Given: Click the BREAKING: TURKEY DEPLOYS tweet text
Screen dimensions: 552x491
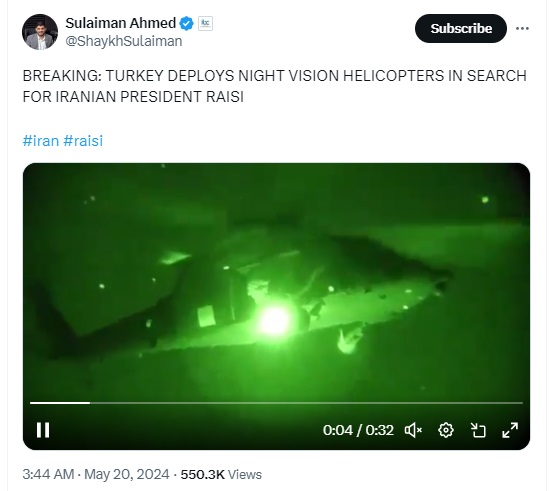Looking at the screenshot, I should (x=275, y=86).
